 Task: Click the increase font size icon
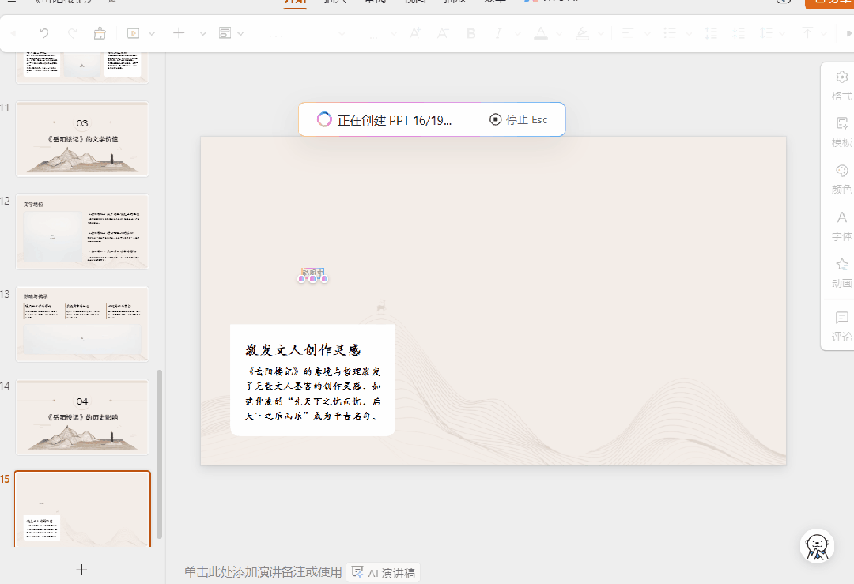point(416,33)
